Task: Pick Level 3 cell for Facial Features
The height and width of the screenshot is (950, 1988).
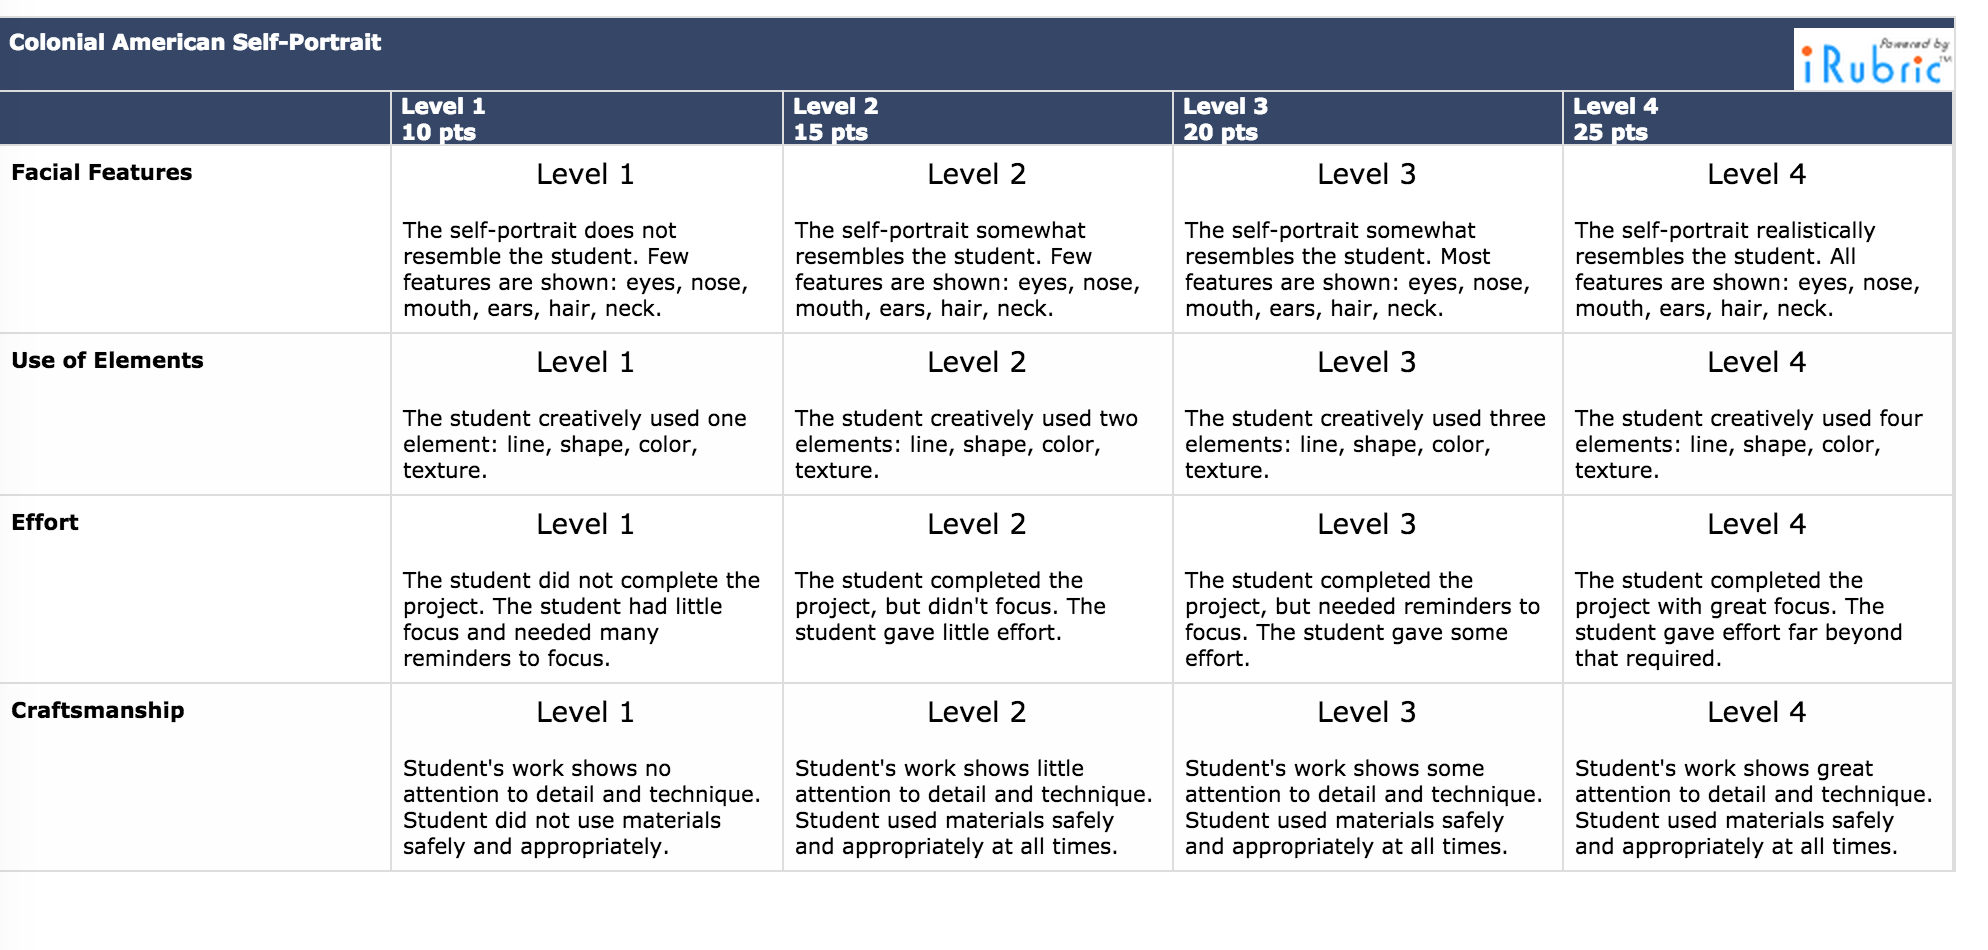Action: [x=1366, y=240]
